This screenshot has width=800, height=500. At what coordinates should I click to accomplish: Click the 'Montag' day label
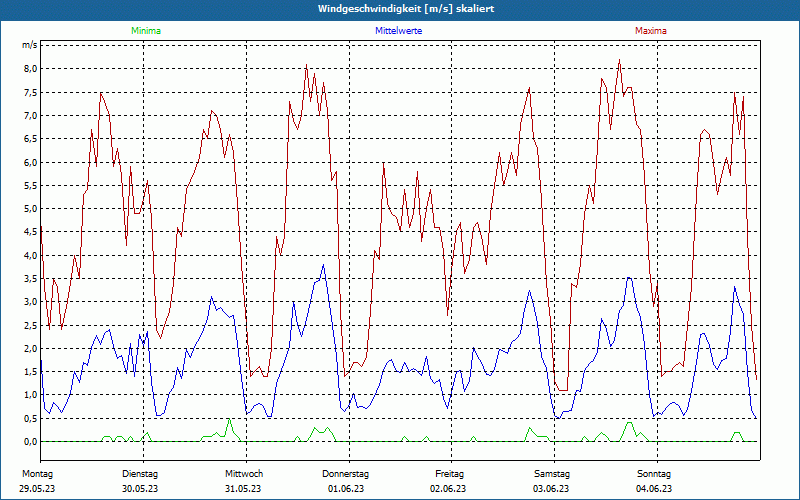(37, 474)
